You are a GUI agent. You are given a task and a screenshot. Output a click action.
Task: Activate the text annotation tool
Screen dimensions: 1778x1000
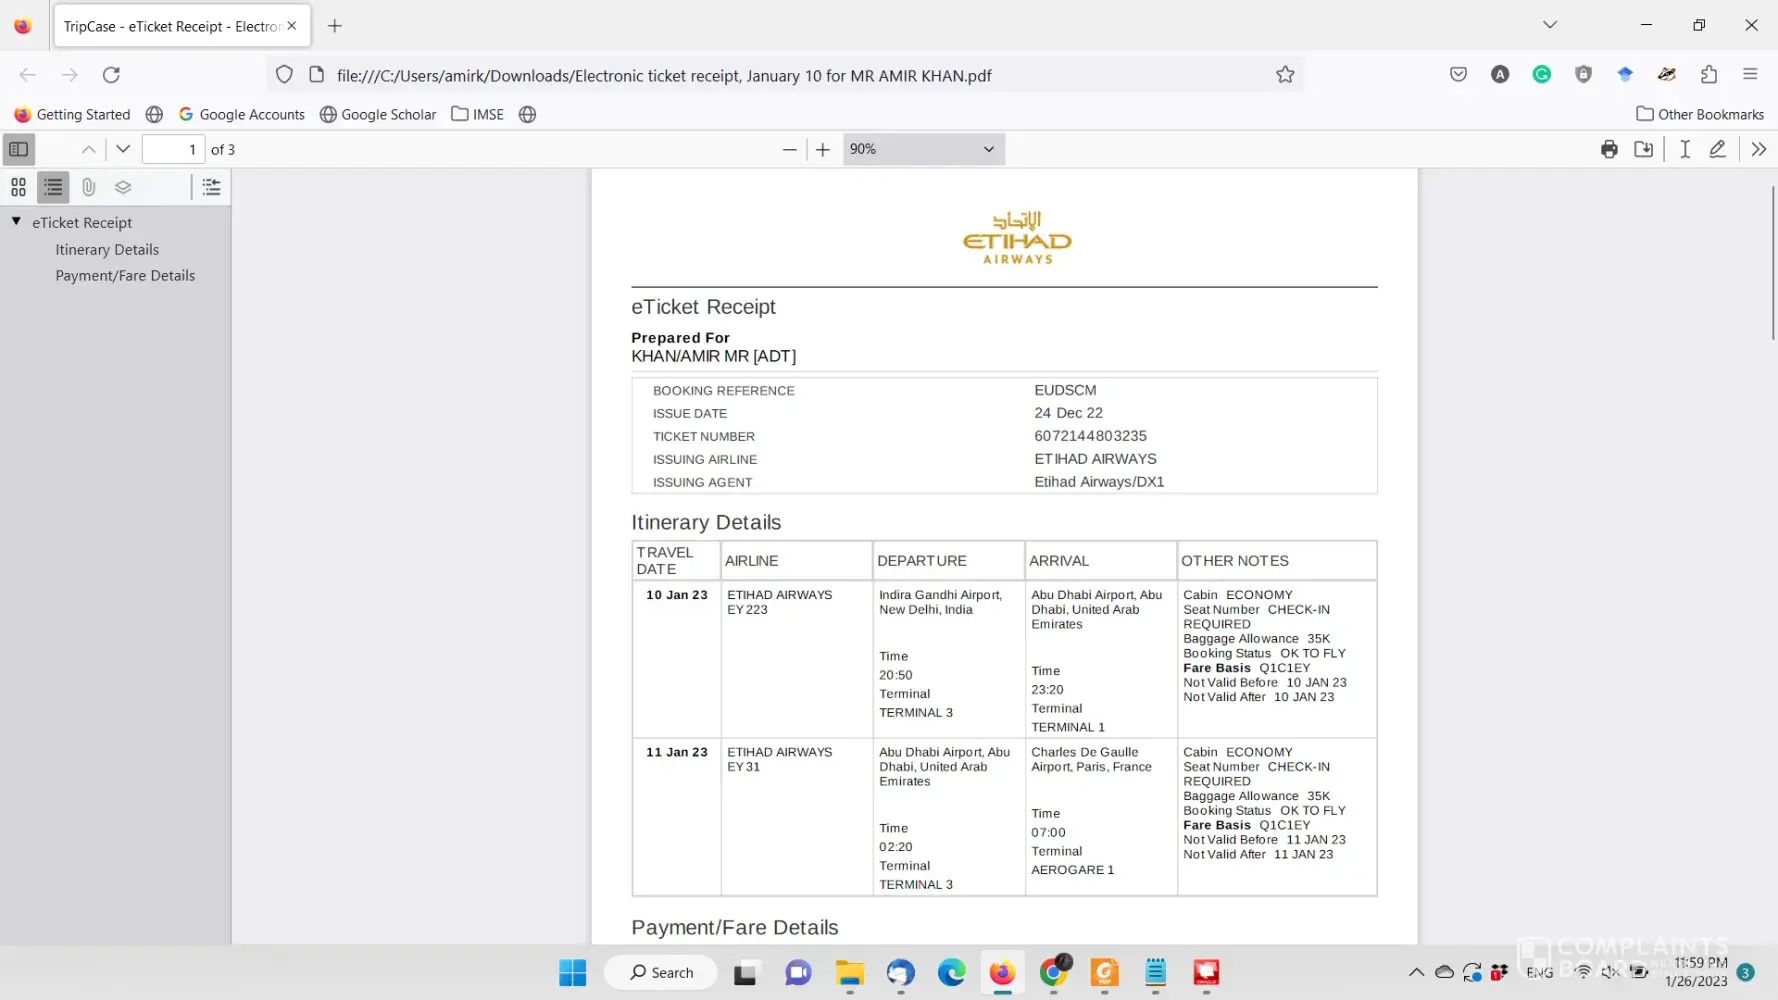(x=1685, y=149)
